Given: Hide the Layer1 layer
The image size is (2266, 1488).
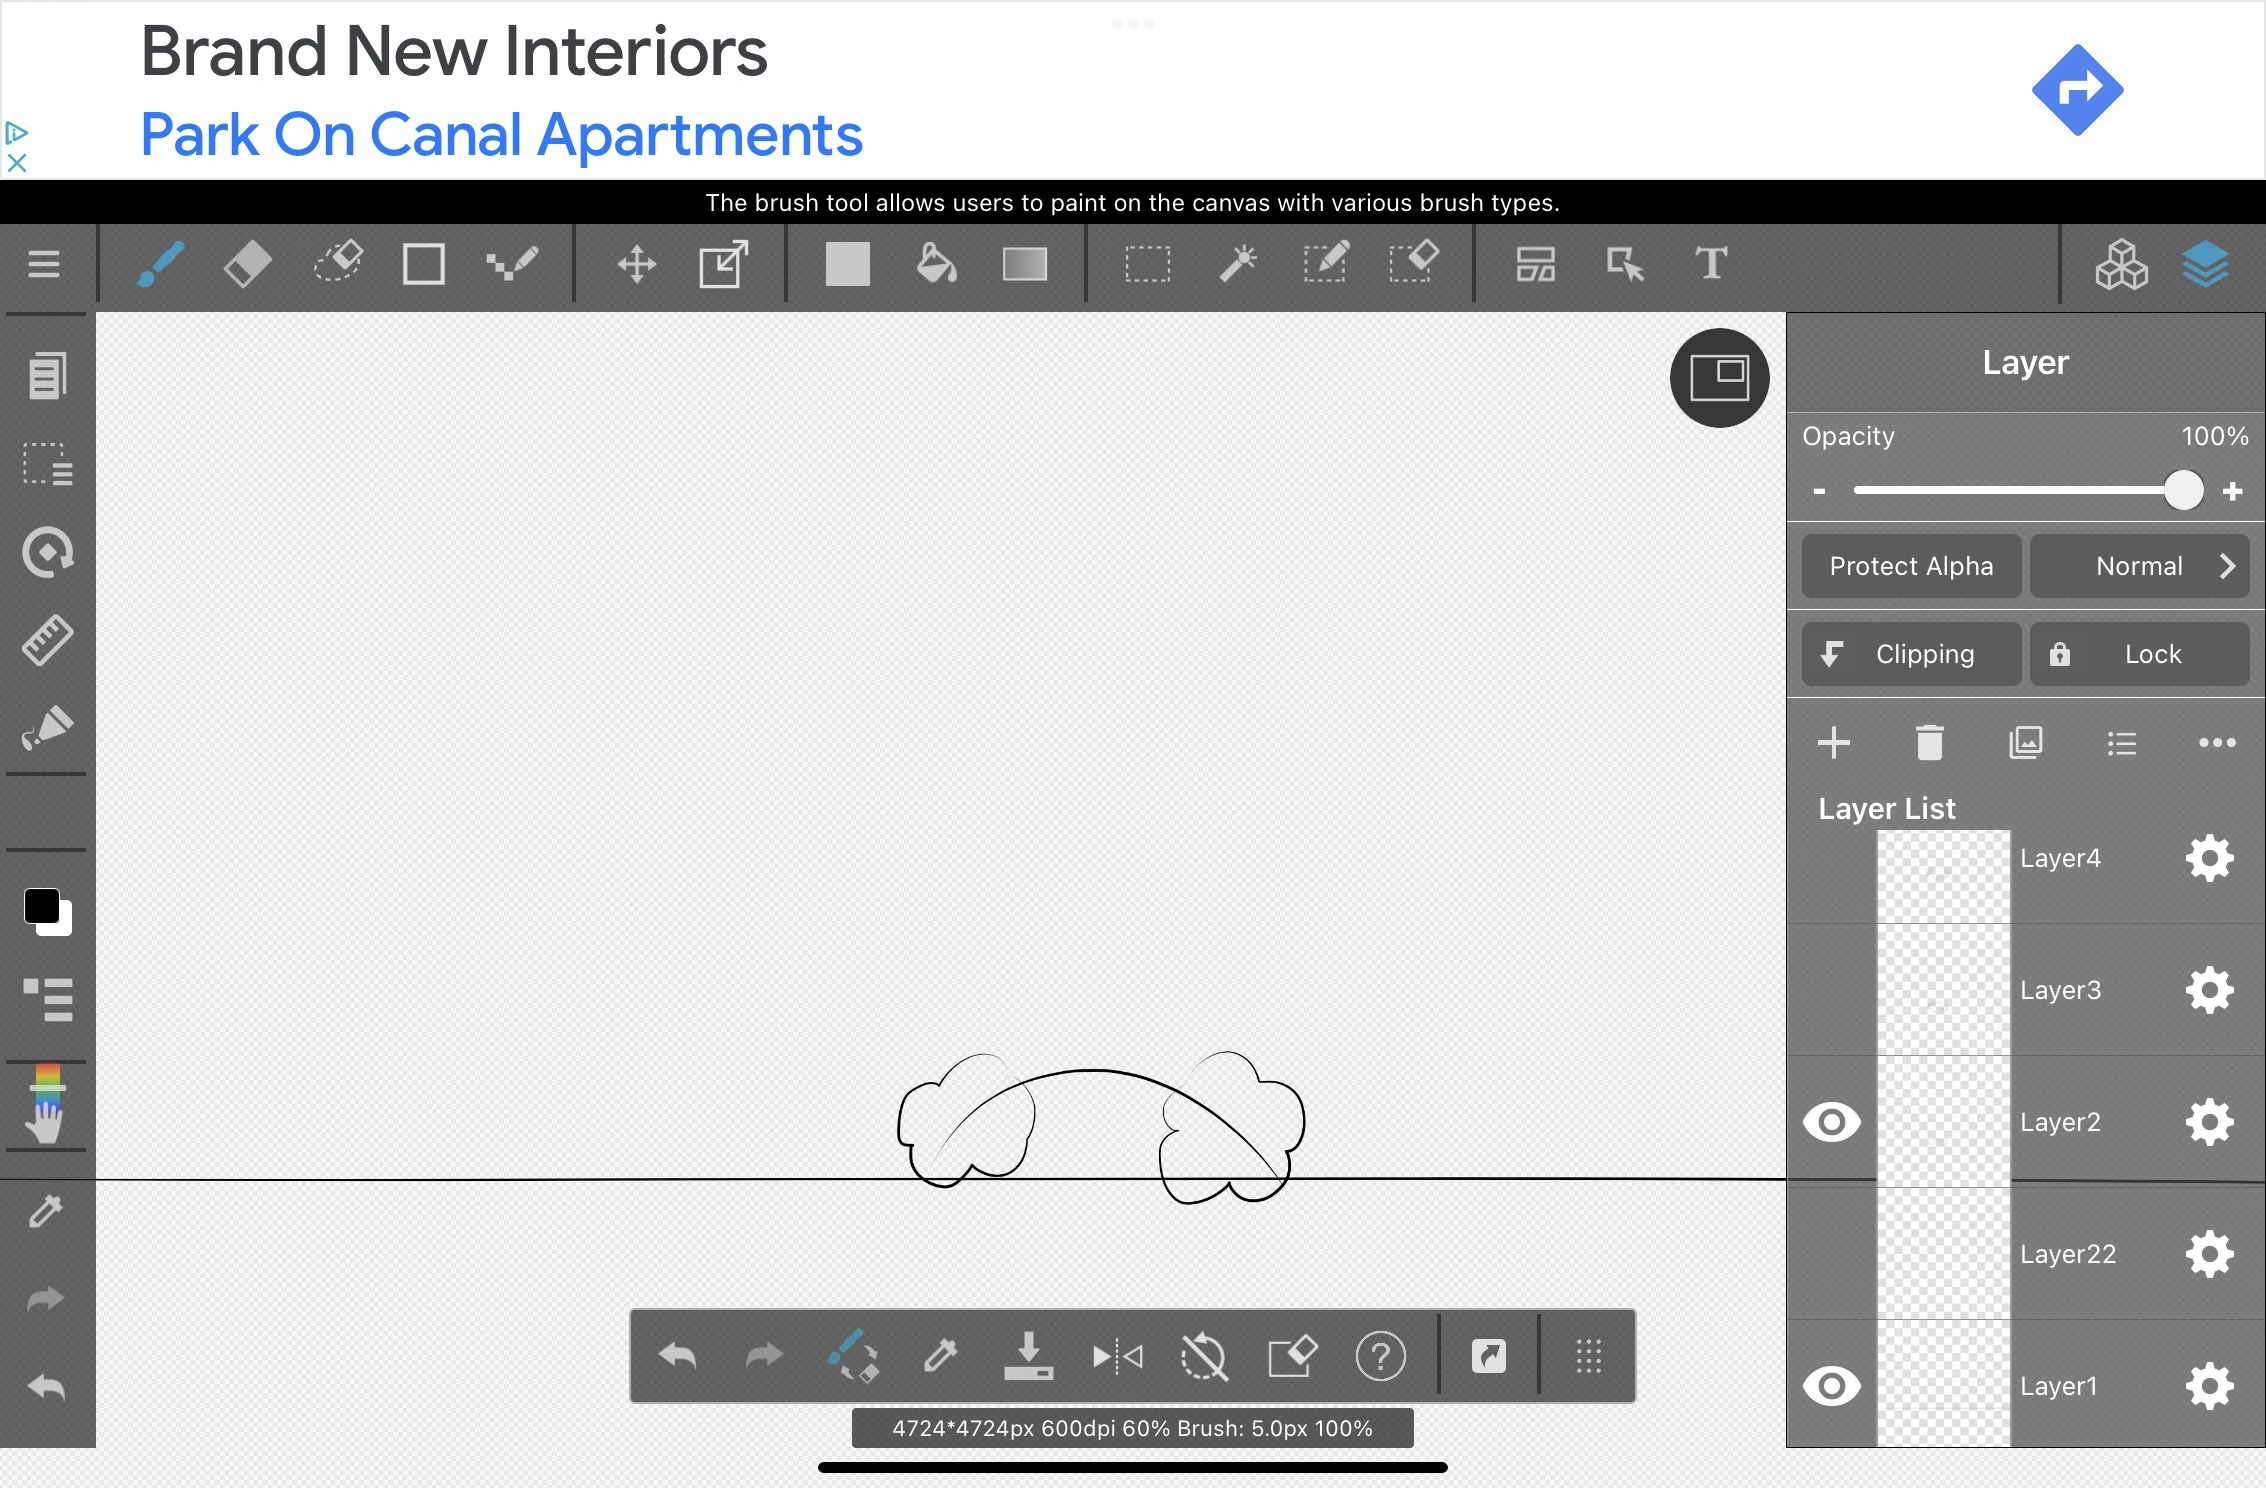Looking at the screenshot, I should click(x=1832, y=1386).
